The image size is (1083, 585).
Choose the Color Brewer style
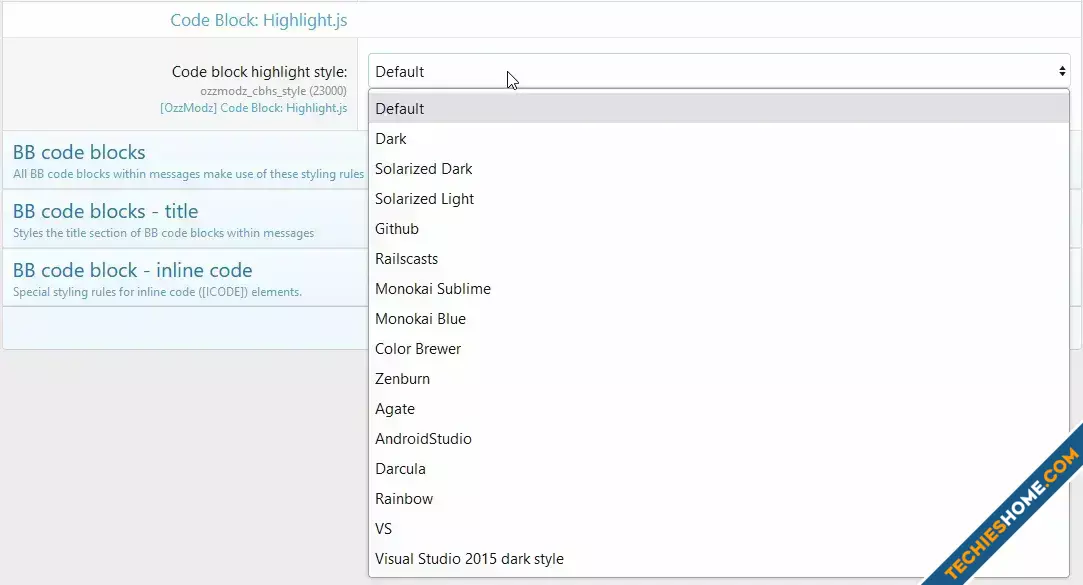(719, 349)
